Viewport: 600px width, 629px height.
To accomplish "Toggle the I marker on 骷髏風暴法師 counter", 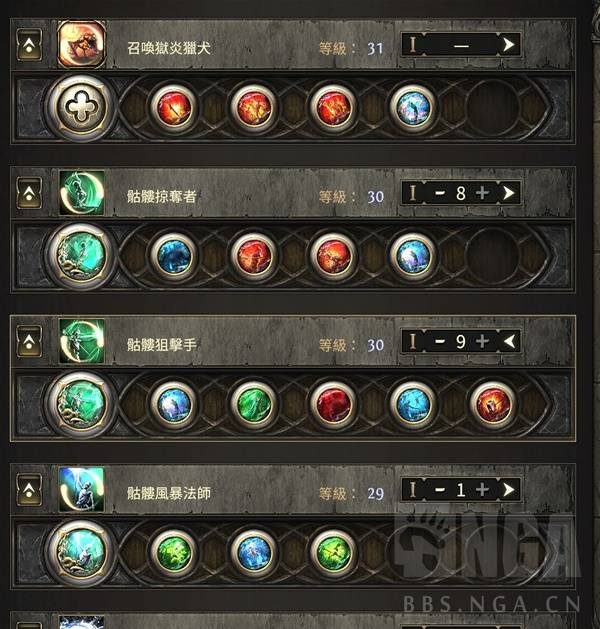I will pyautogui.click(x=413, y=490).
